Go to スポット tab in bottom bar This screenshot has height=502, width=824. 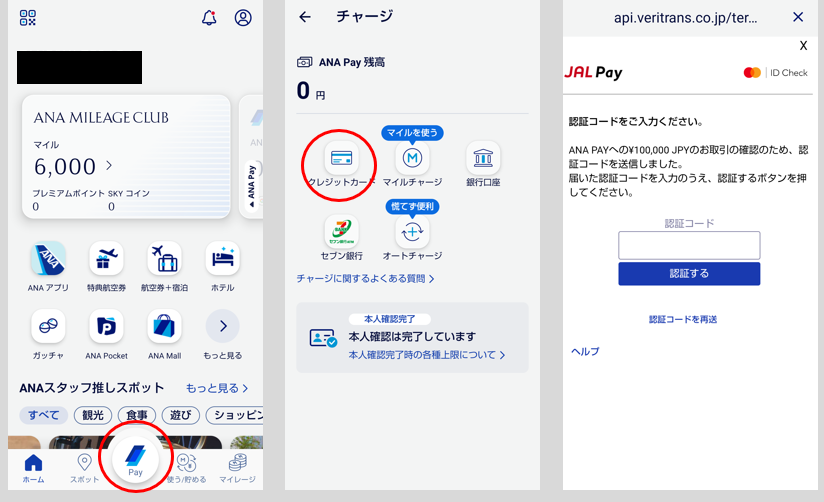click(84, 469)
